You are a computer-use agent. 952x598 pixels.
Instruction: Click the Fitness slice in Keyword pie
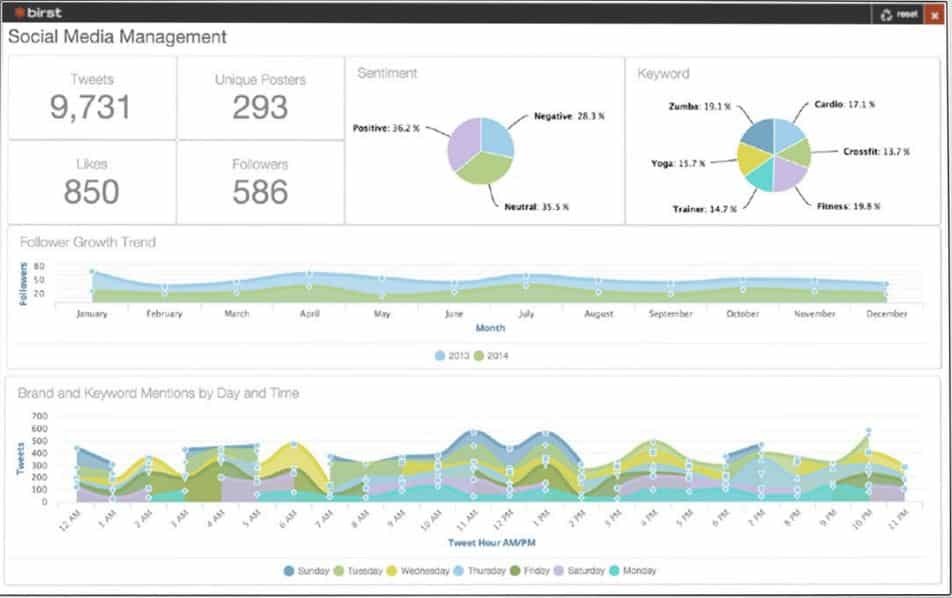click(790, 171)
